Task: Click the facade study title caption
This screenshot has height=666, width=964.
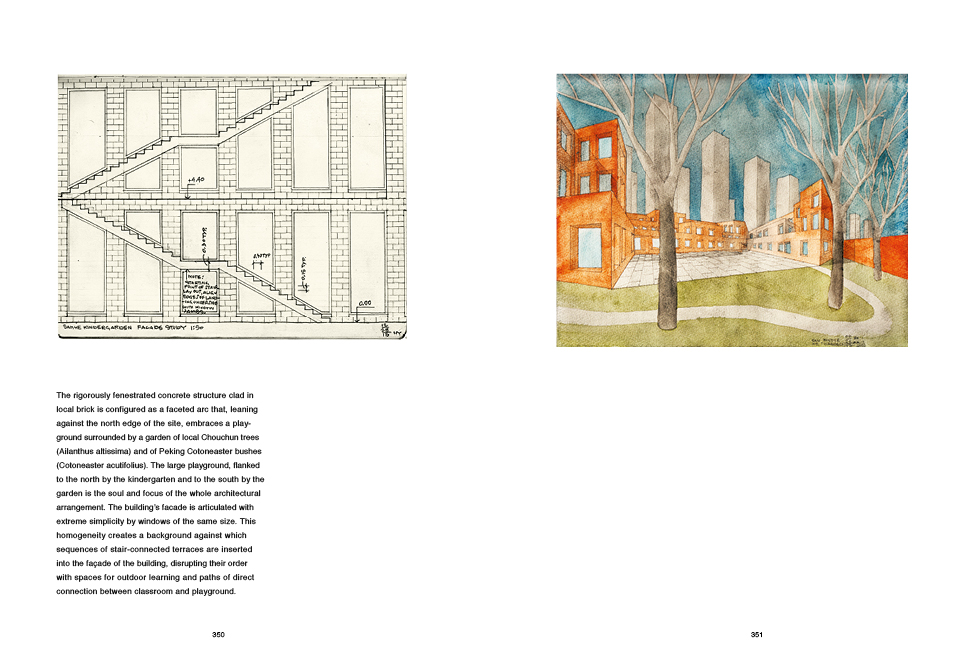Action: (x=126, y=327)
